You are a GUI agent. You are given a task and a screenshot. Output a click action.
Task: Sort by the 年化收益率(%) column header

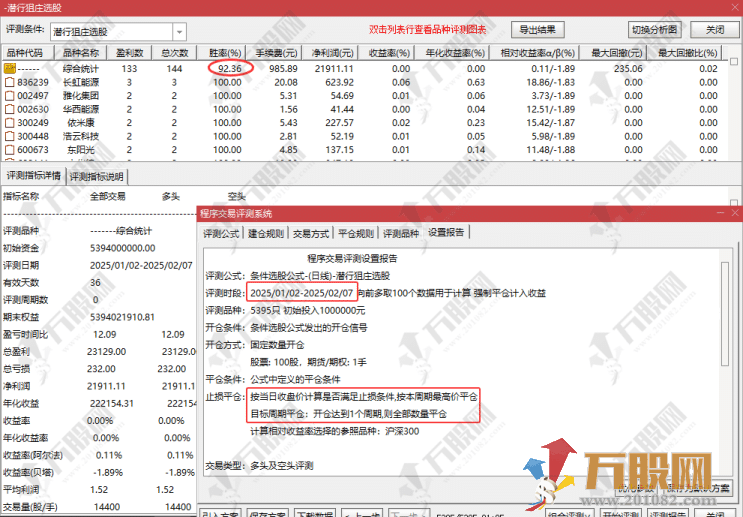tap(454, 53)
